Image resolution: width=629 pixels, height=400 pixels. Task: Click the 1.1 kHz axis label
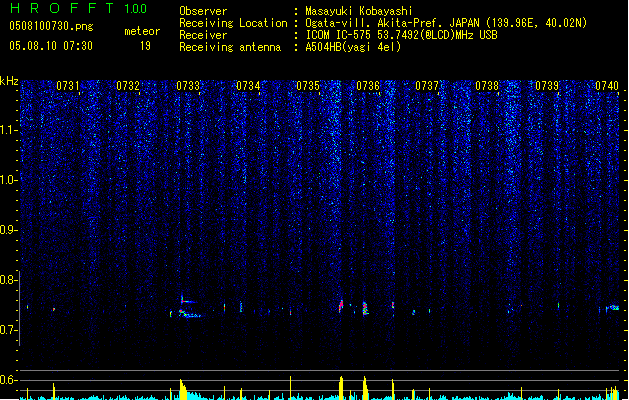(x=8, y=130)
